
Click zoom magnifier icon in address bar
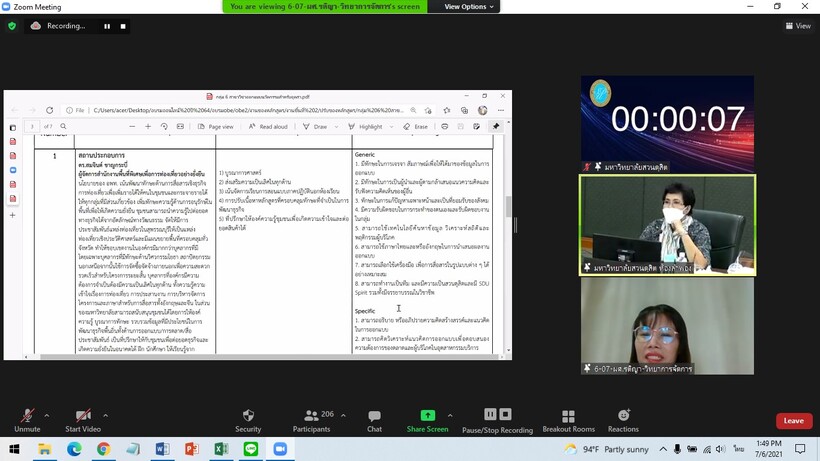413,110
